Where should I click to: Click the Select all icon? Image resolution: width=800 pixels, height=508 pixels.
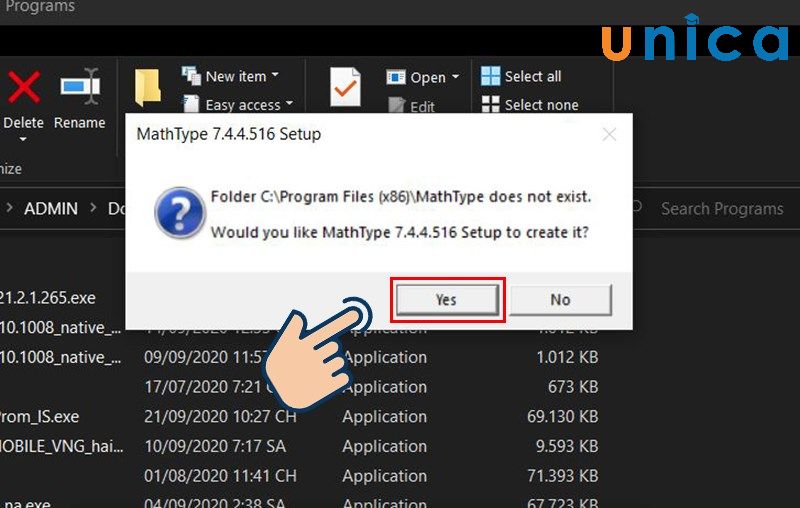(x=490, y=76)
